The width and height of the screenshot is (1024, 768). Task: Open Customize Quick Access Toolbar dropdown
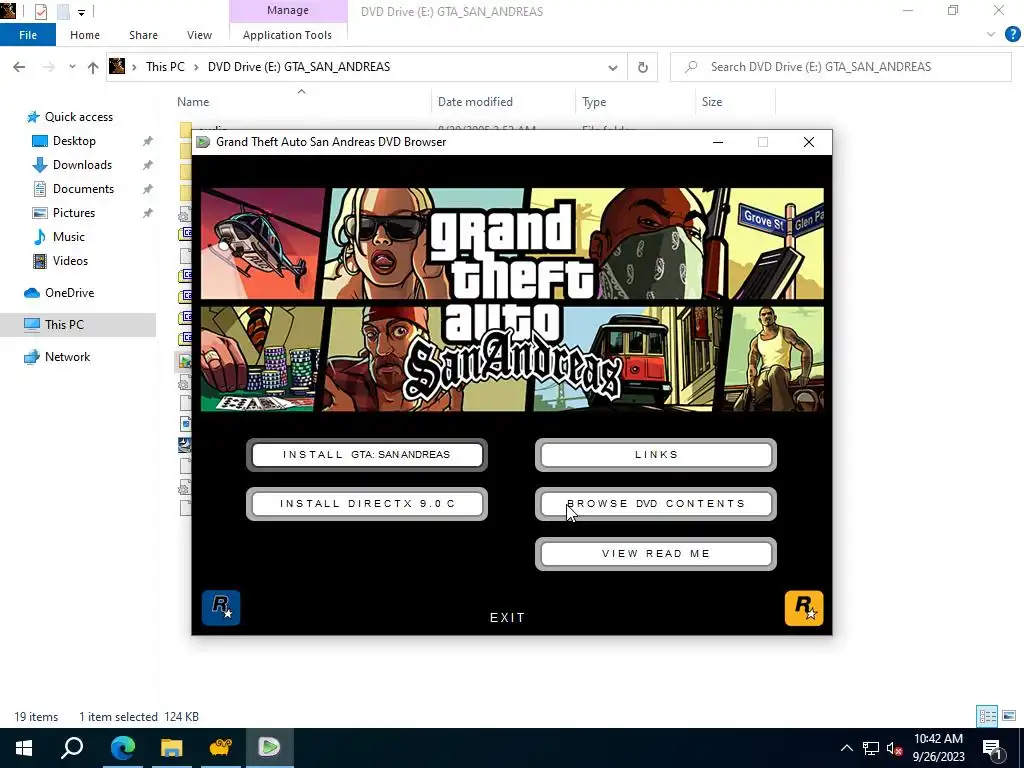coord(82,12)
